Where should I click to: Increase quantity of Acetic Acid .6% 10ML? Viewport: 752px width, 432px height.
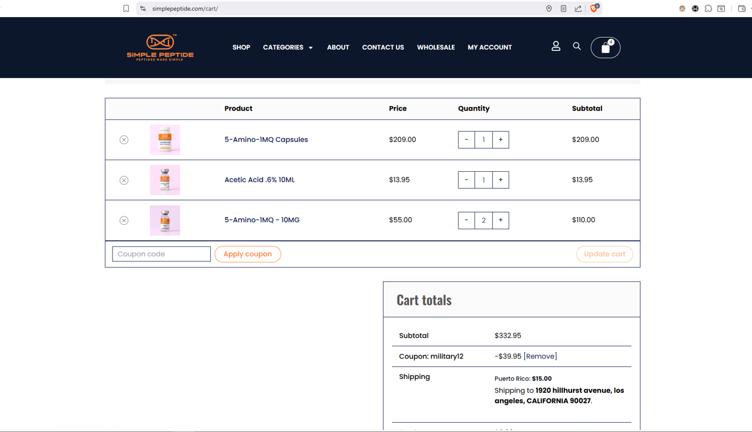(x=501, y=180)
